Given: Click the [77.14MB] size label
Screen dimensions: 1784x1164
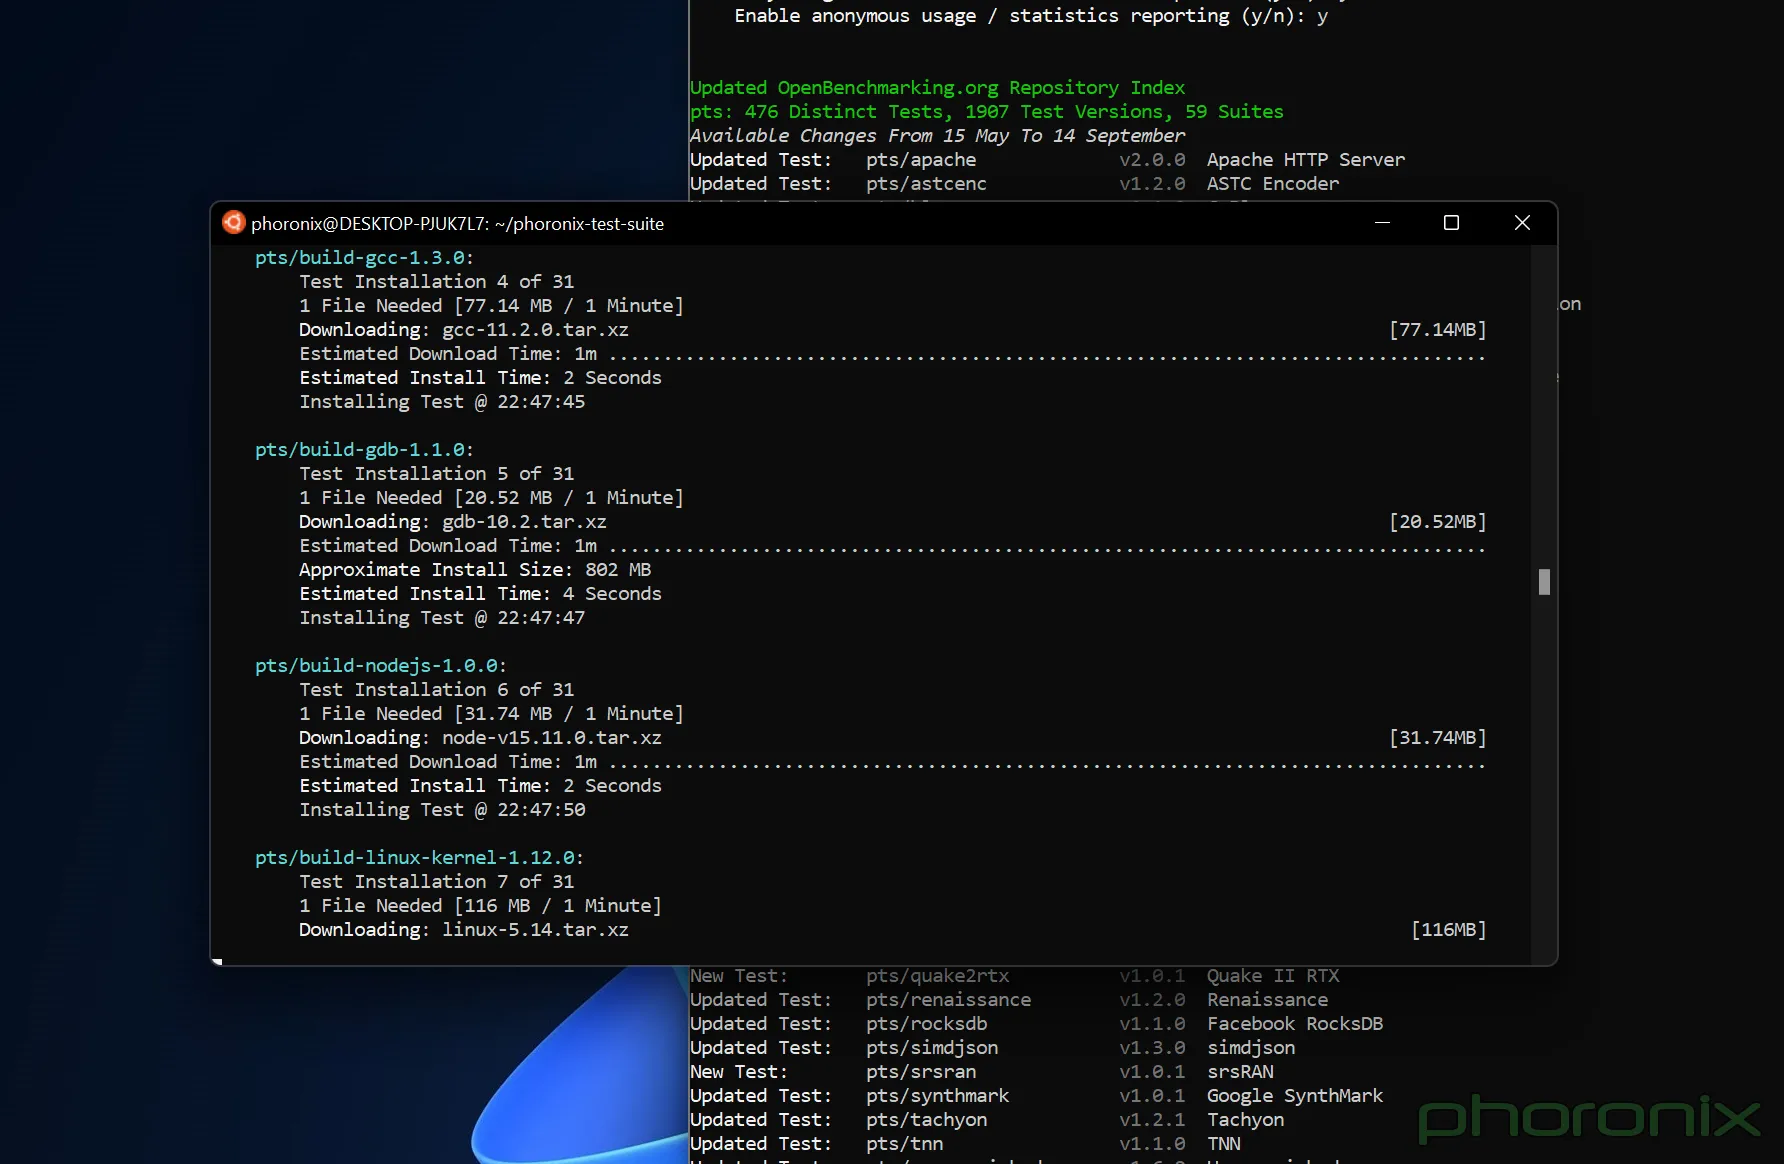Looking at the screenshot, I should pyautogui.click(x=1438, y=330).
